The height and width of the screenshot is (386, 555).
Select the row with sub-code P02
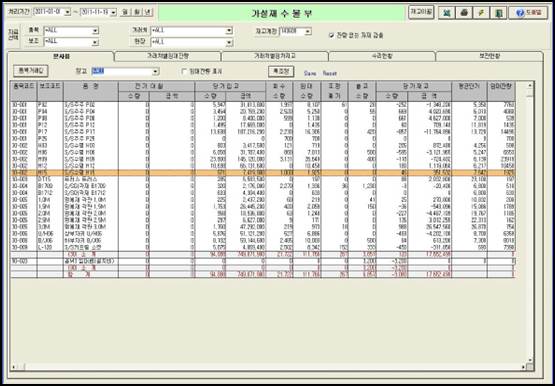pos(263,105)
